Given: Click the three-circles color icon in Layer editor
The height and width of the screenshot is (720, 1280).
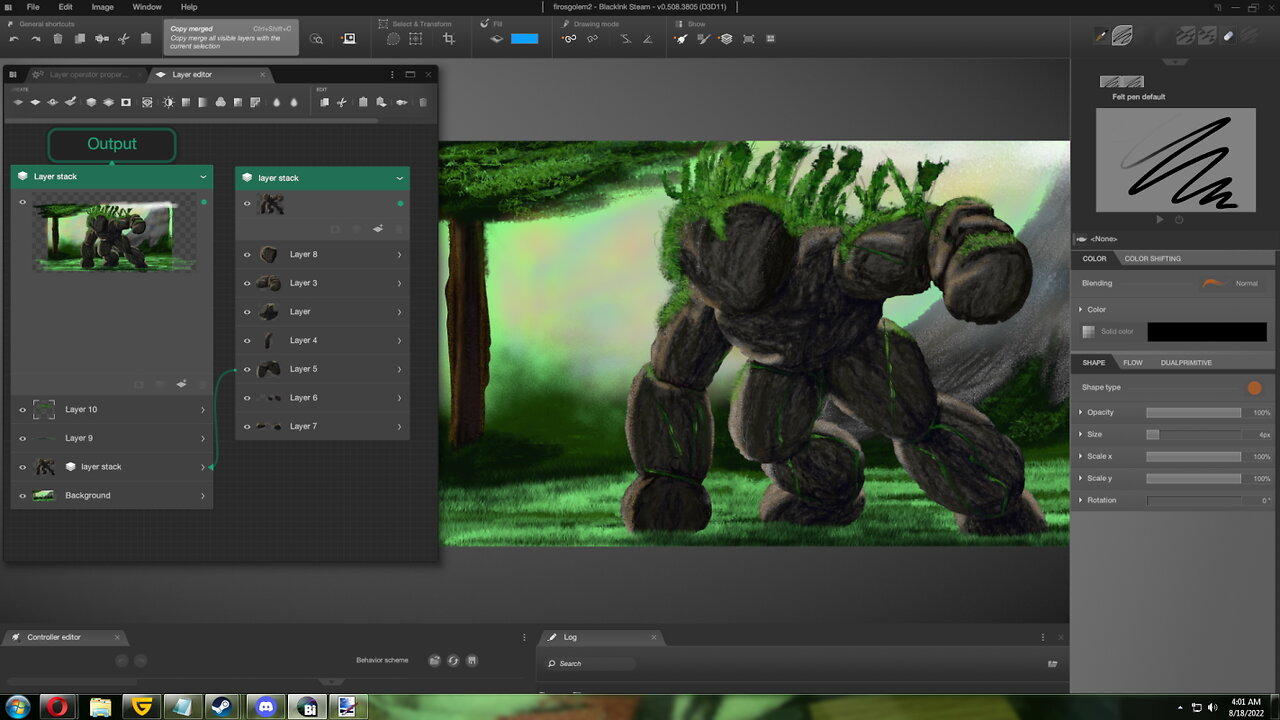Looking at the screenshot, I should [x=221, y=102].
